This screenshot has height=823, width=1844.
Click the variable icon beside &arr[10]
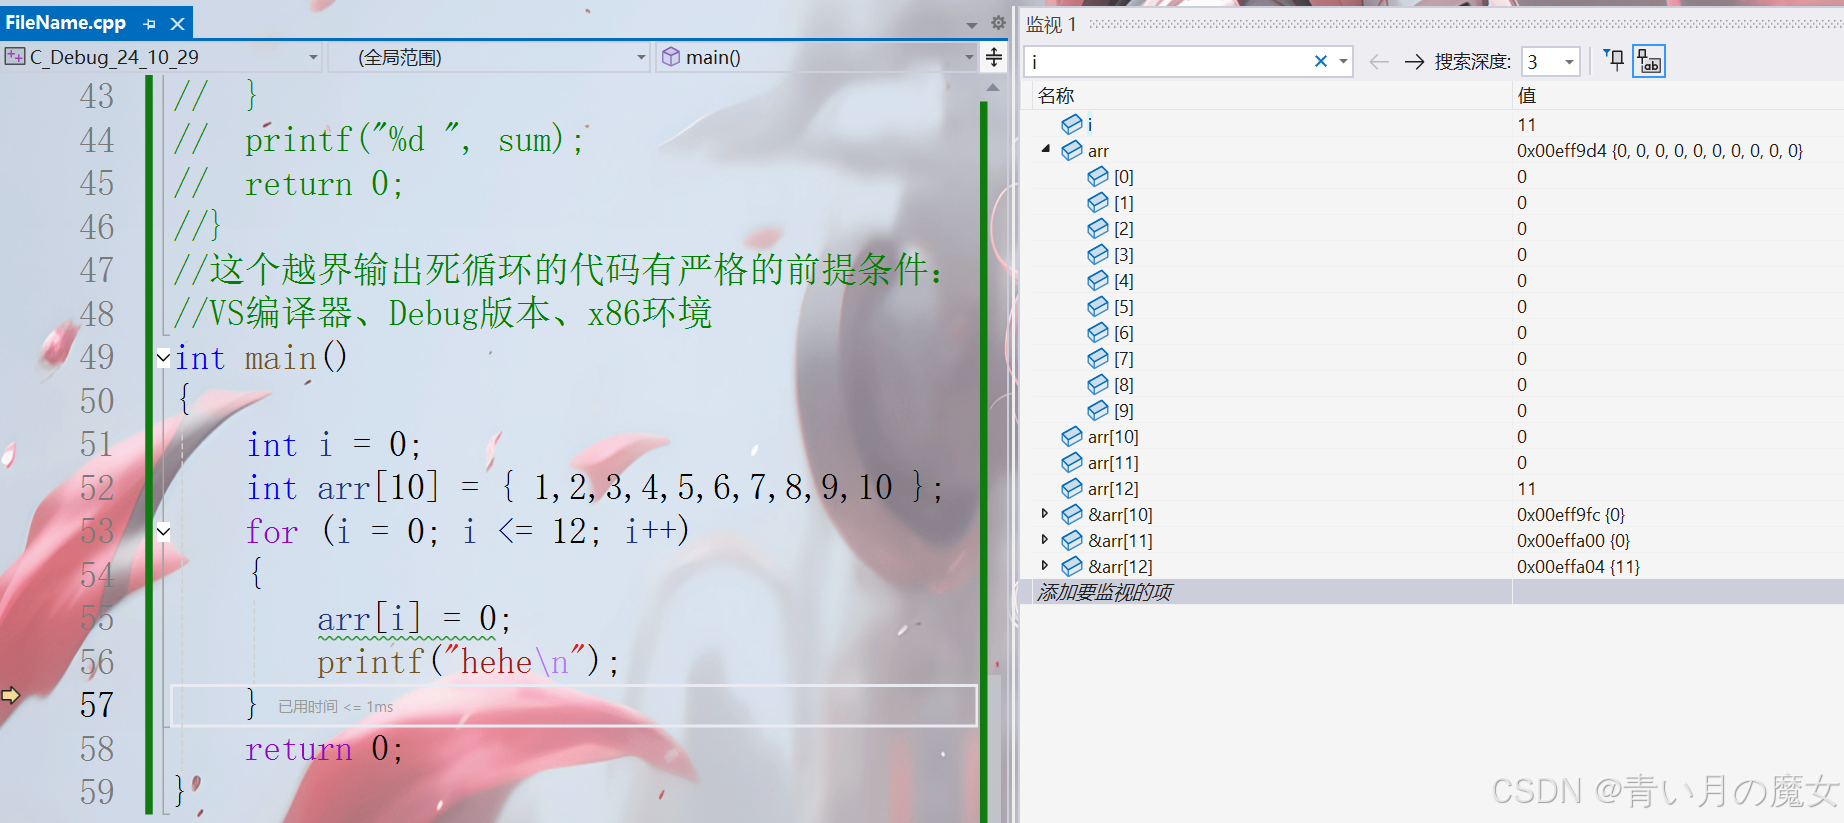click(1072, 514)
